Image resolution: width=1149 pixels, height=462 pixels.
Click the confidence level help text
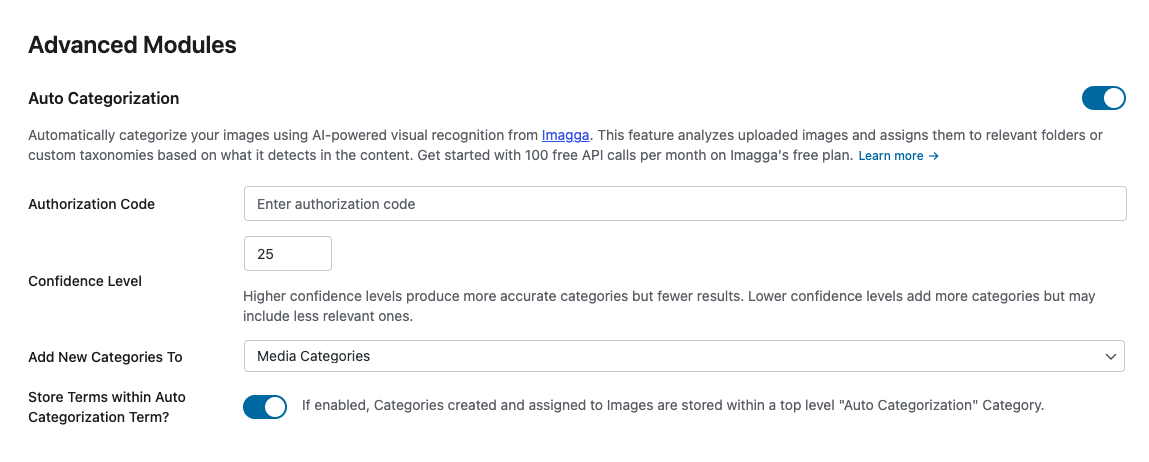(669, 306)
